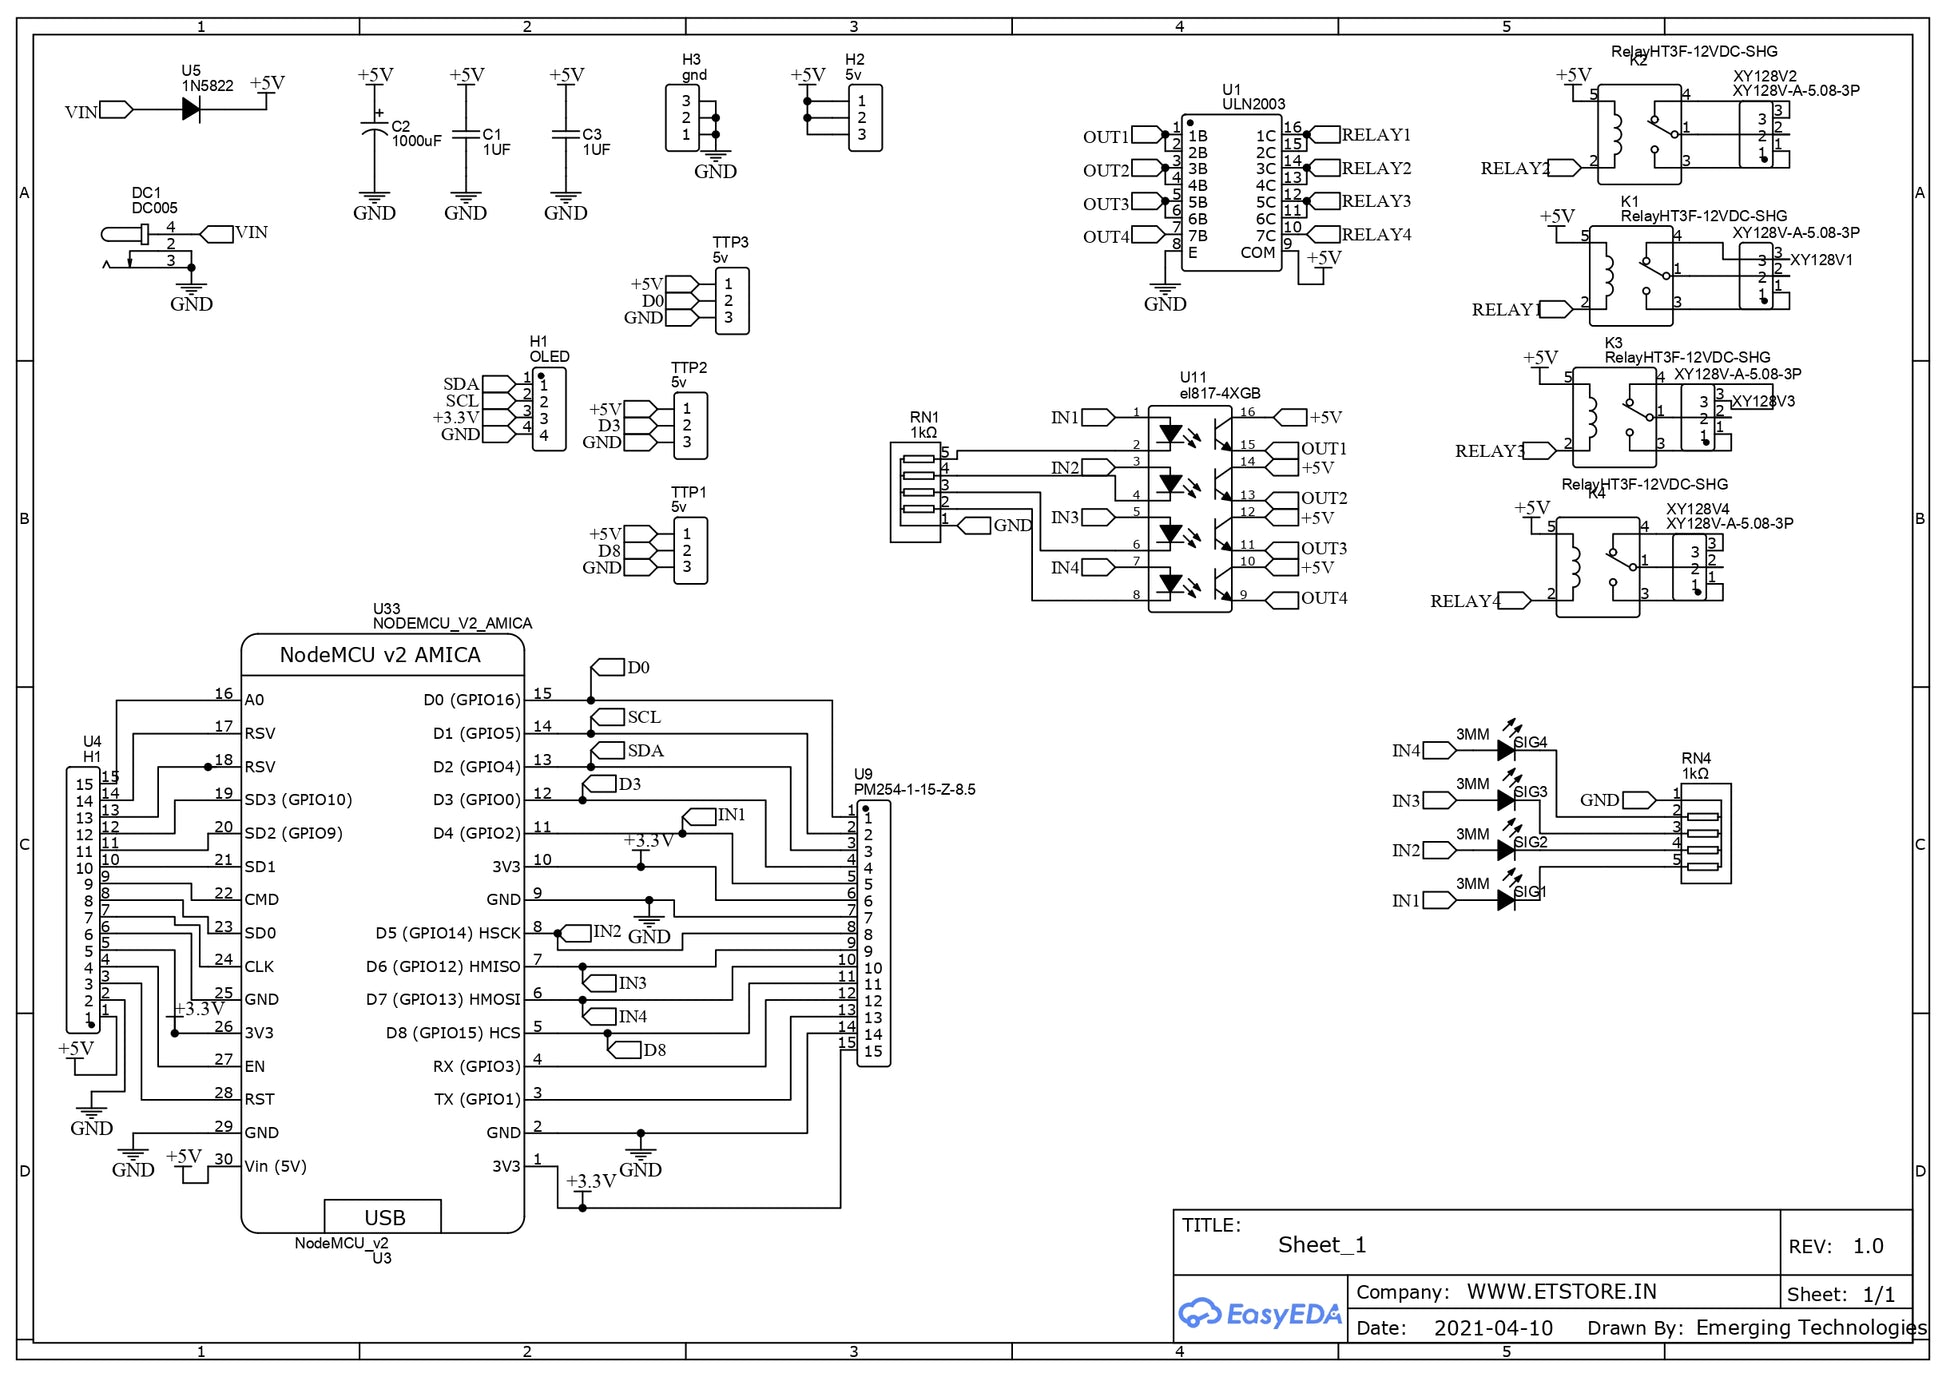Click the SIG4 LED symbol
The width and height of the screenshot is (1946, 1377).
click(x=1506, y=750)
